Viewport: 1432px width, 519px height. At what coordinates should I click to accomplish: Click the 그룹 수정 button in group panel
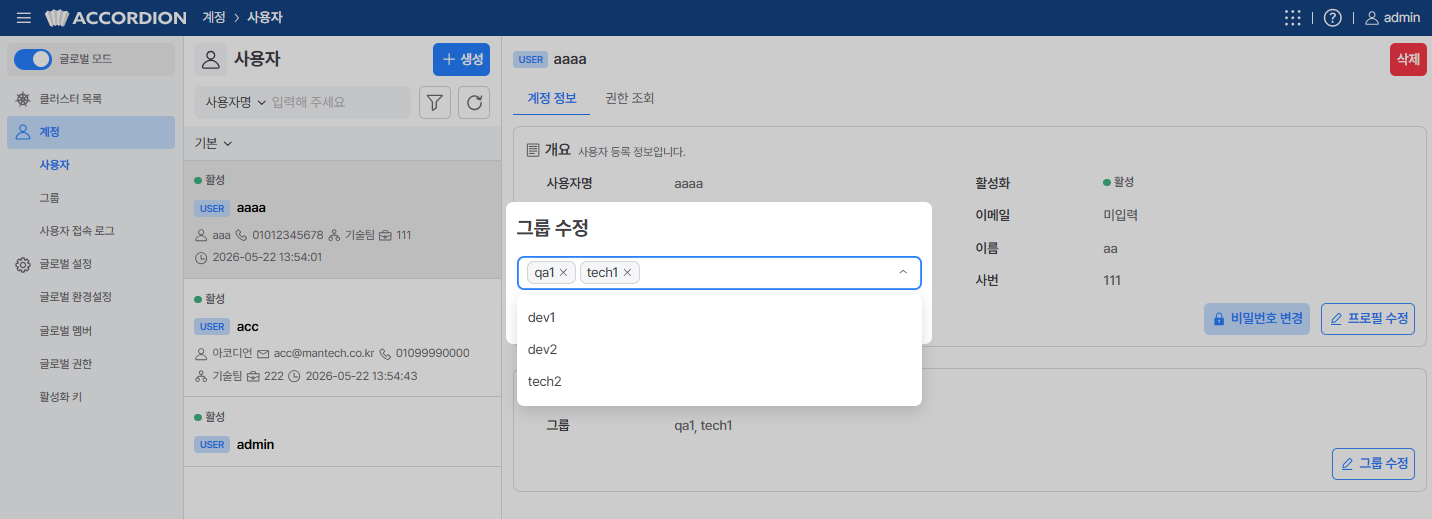pos(1373,464)
